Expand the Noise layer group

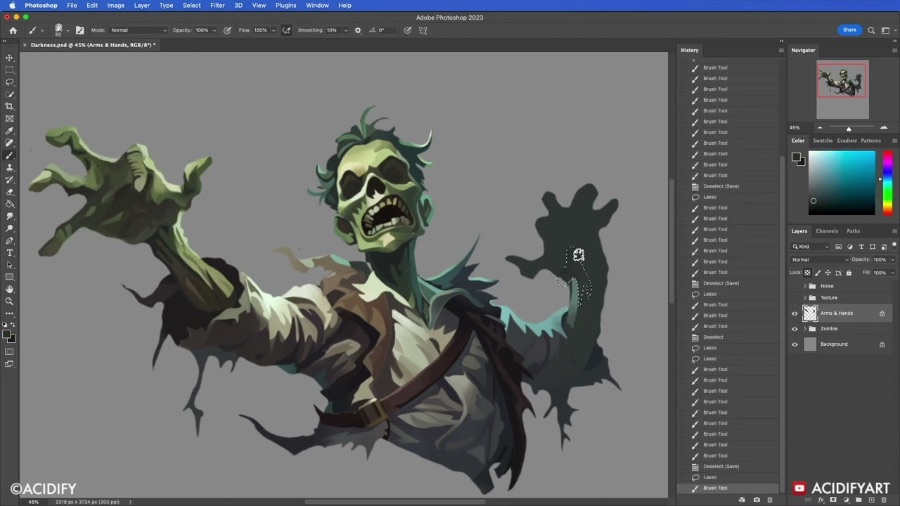tap(805, 286)
